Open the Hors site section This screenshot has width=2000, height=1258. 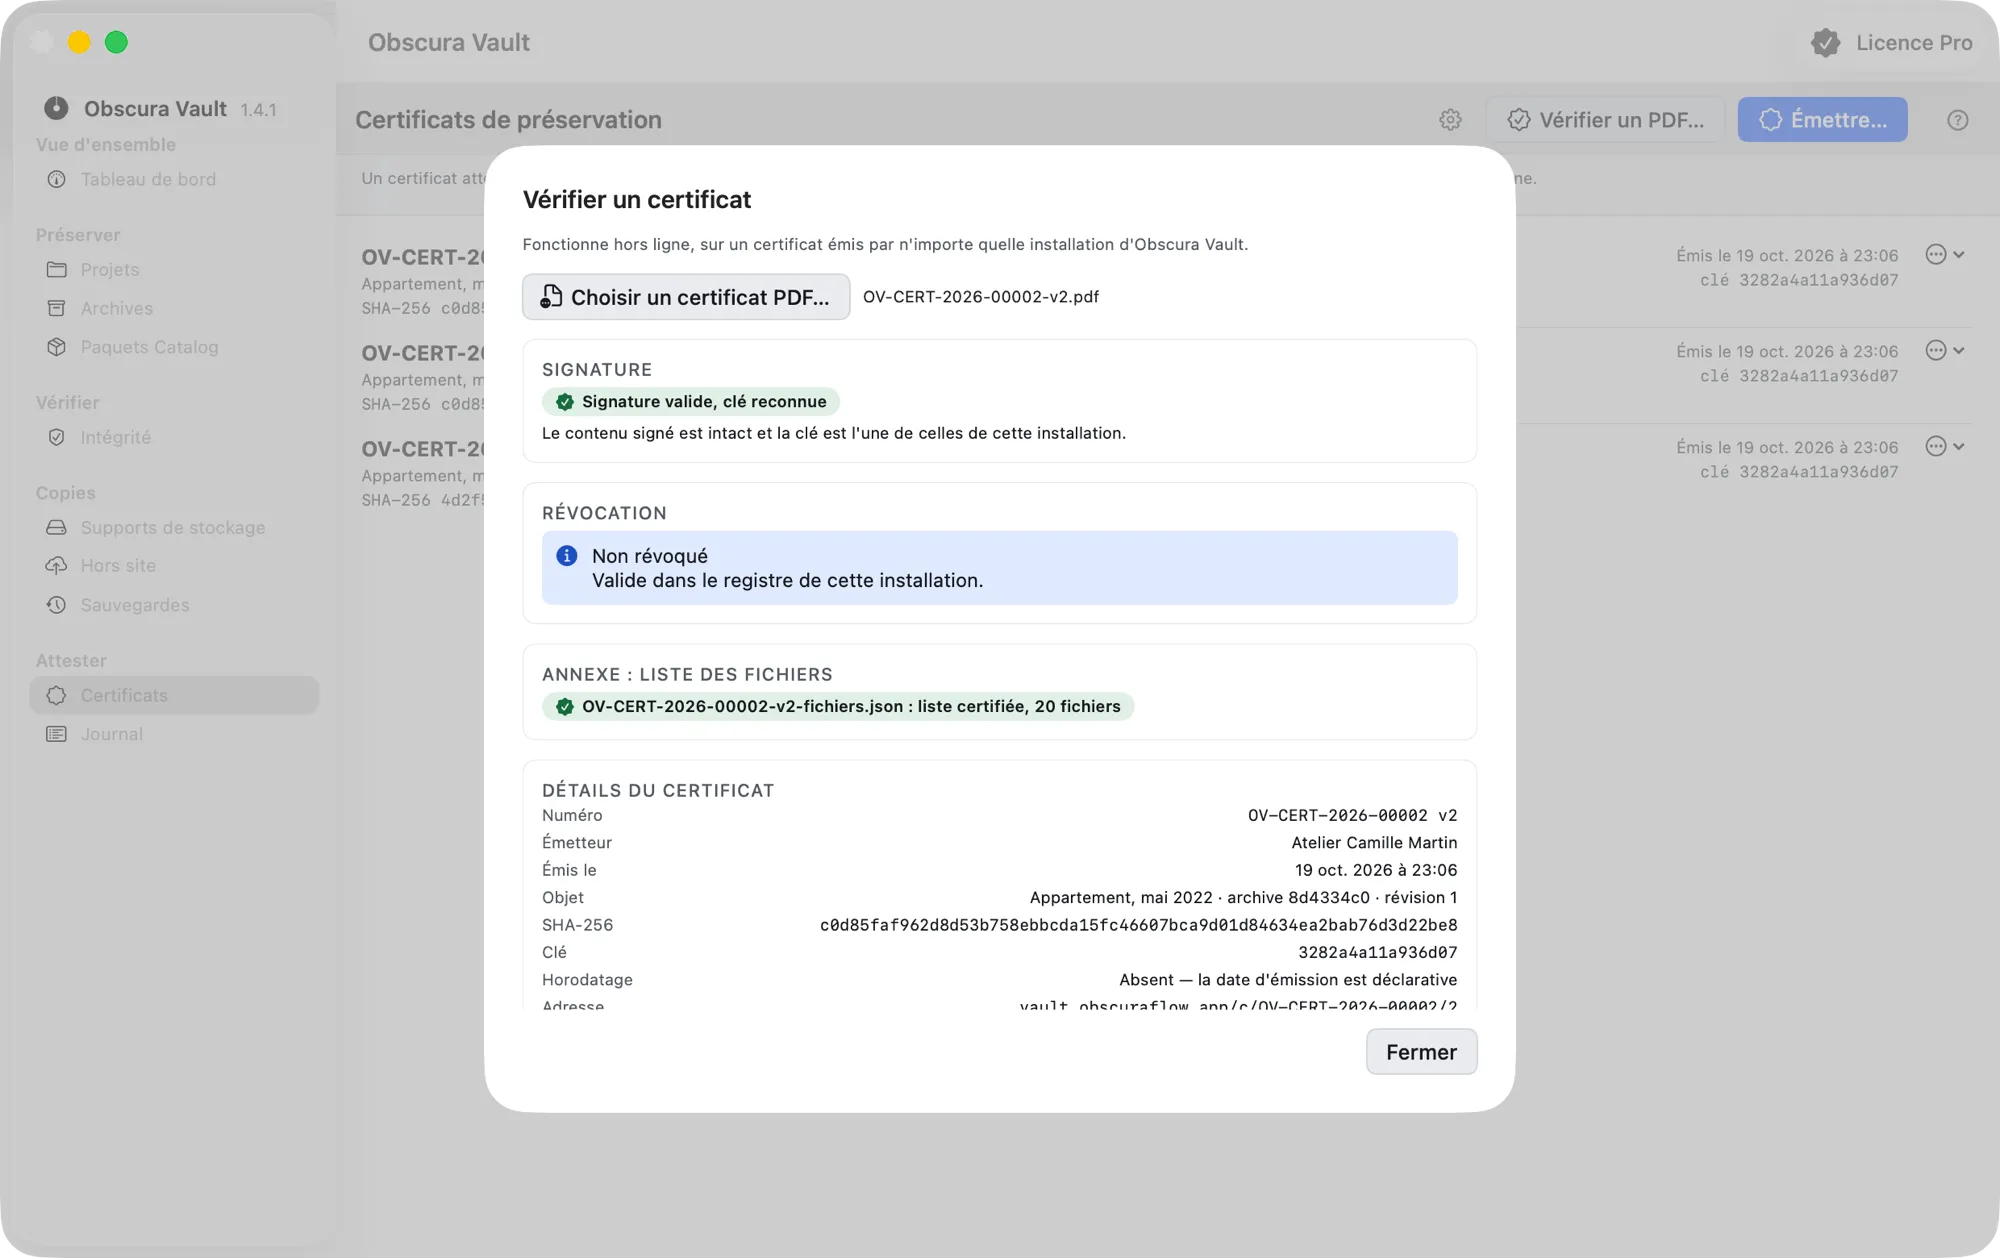pos(175,565)
